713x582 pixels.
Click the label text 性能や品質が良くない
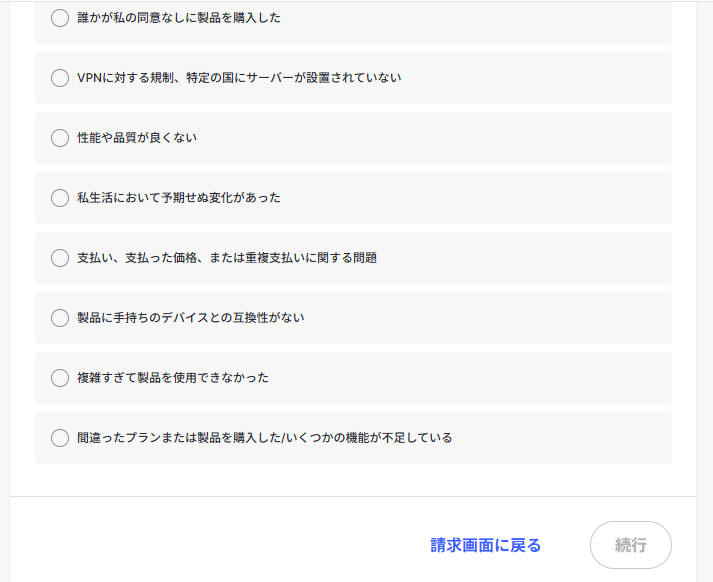pos(137,138)
